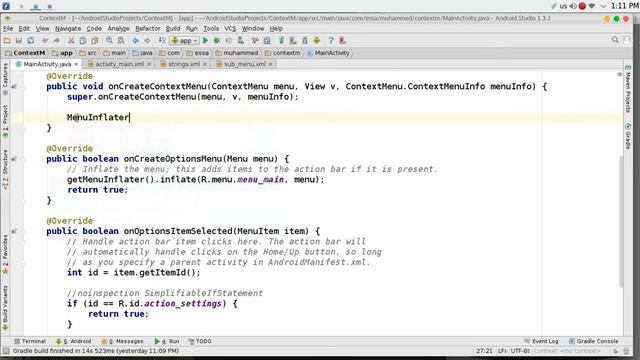Switch to the strings.xml tab
Screen dimensions: 640x360
184,64
